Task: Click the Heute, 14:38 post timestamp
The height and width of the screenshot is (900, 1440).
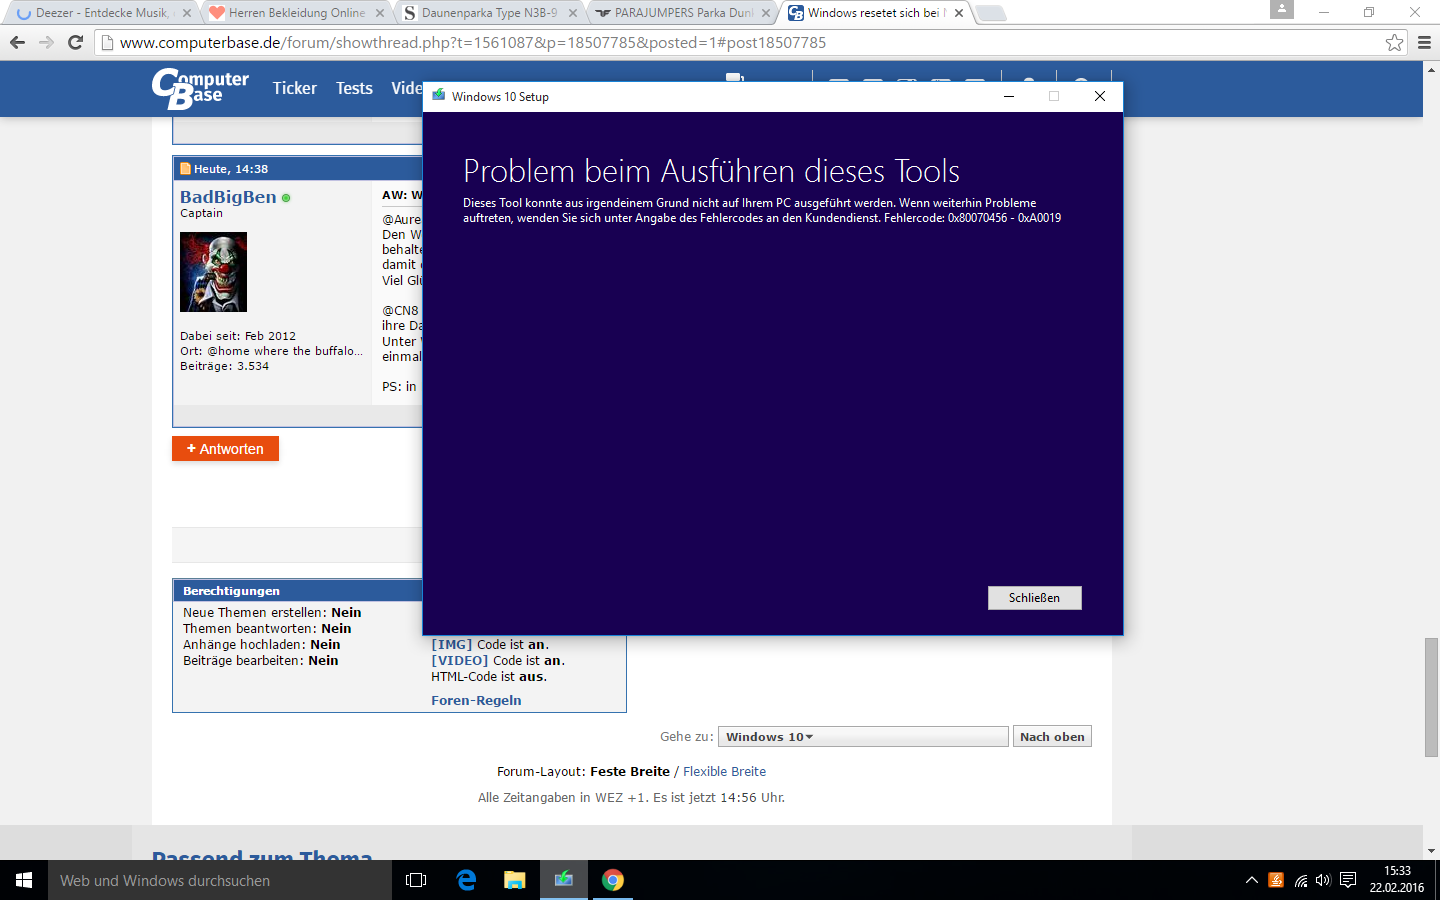Action: (231, 169)
